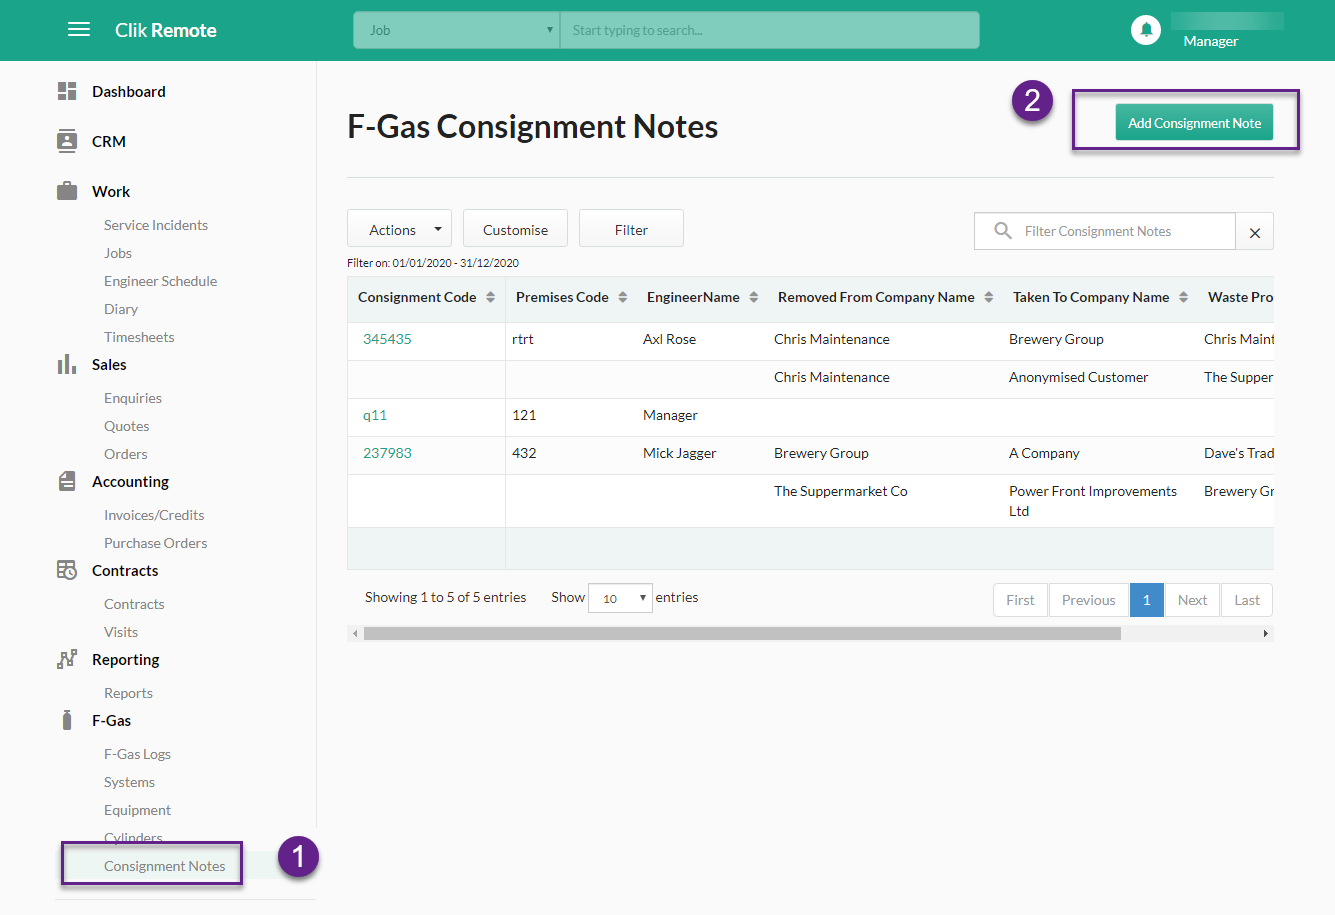This screenshot has height=915, width=1335.
Task: Open the Dashboard section icon
Action: [x=67, y=90]
